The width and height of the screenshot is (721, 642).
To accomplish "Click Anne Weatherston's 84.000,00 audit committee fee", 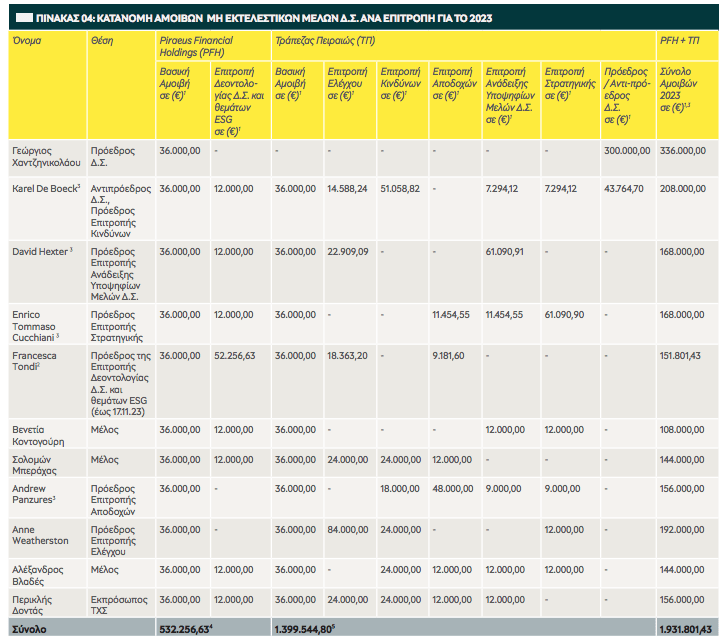I will [346, 529].
